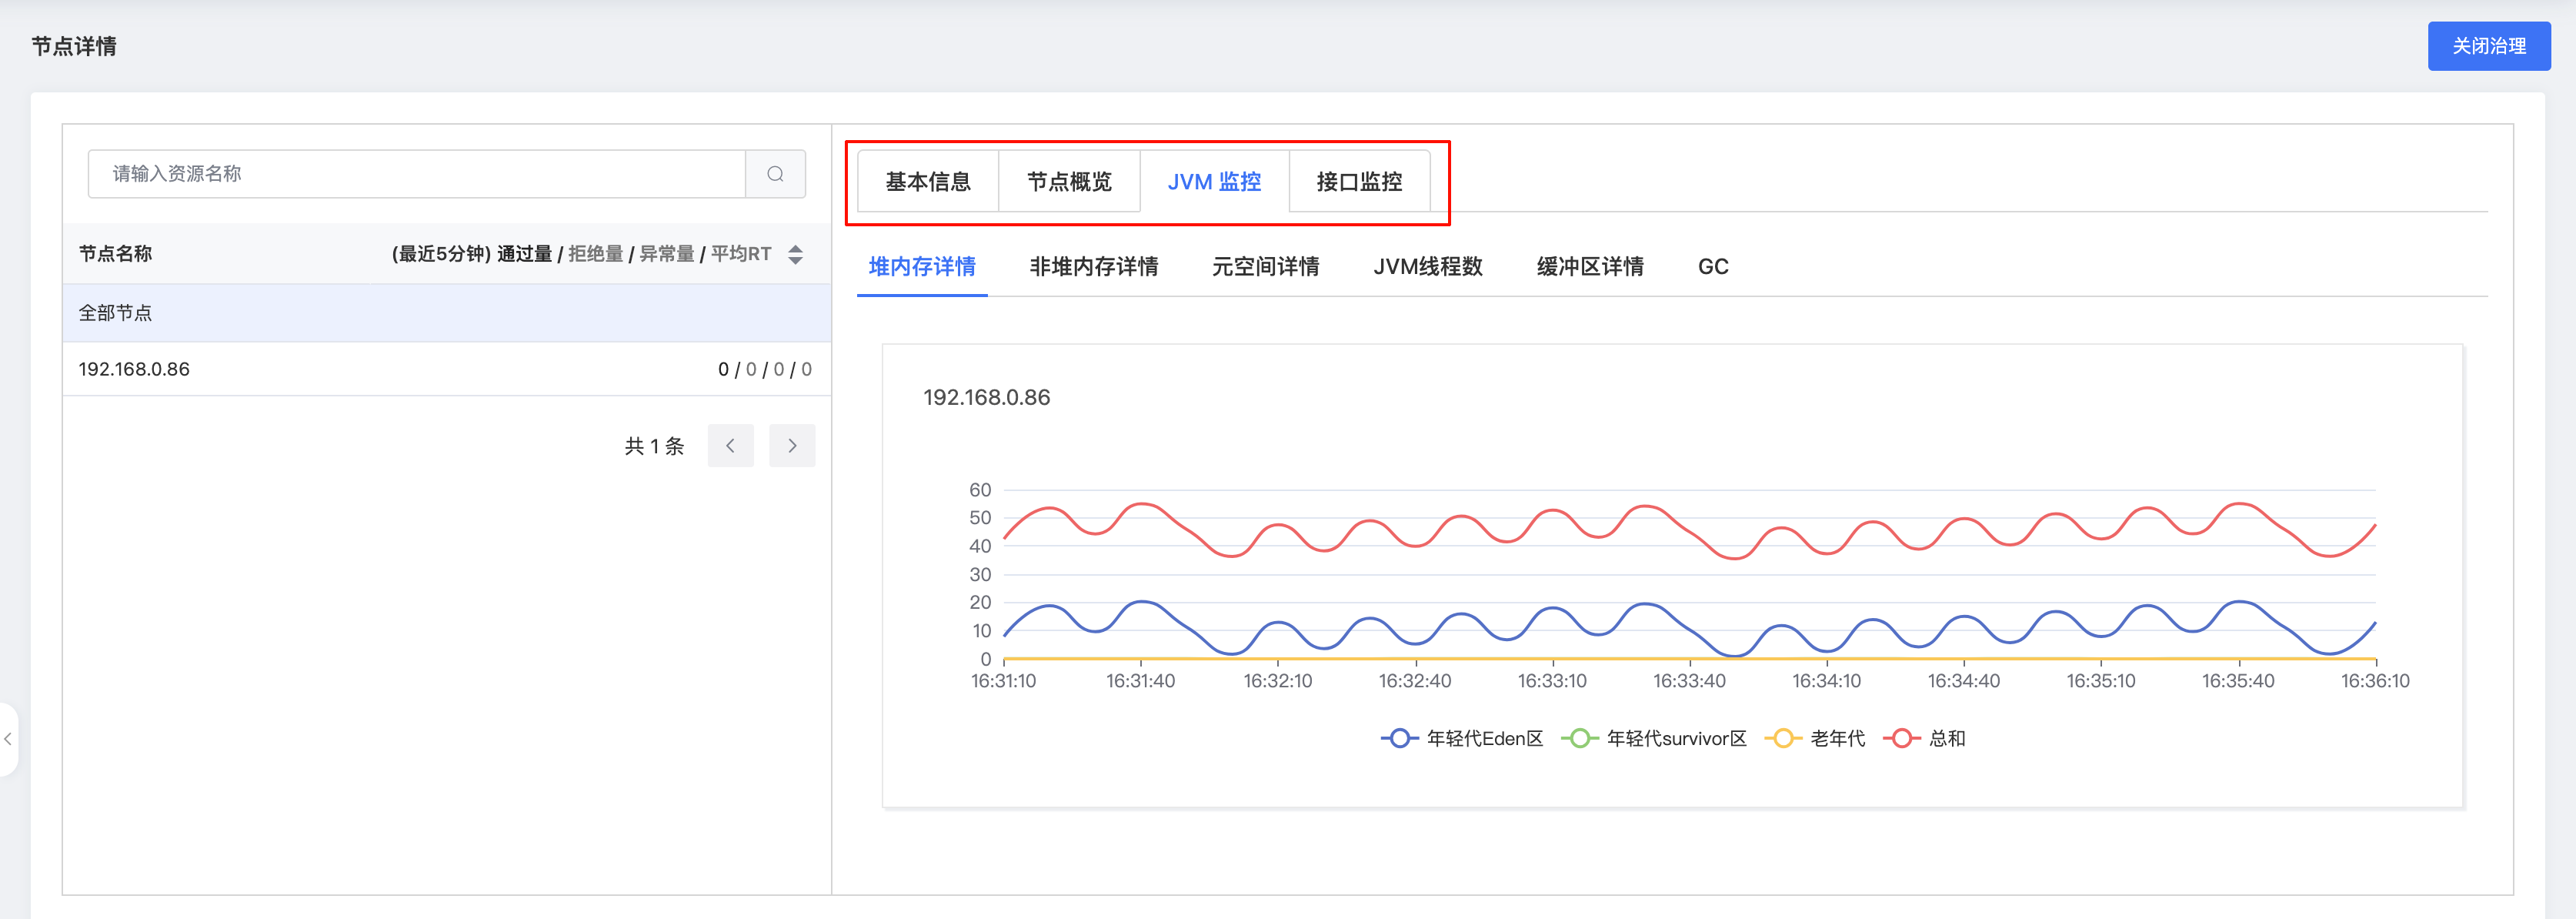This screenshot has height=919, width=2576.
Task: Go to previous page arrow
Action: click(730, 446)
